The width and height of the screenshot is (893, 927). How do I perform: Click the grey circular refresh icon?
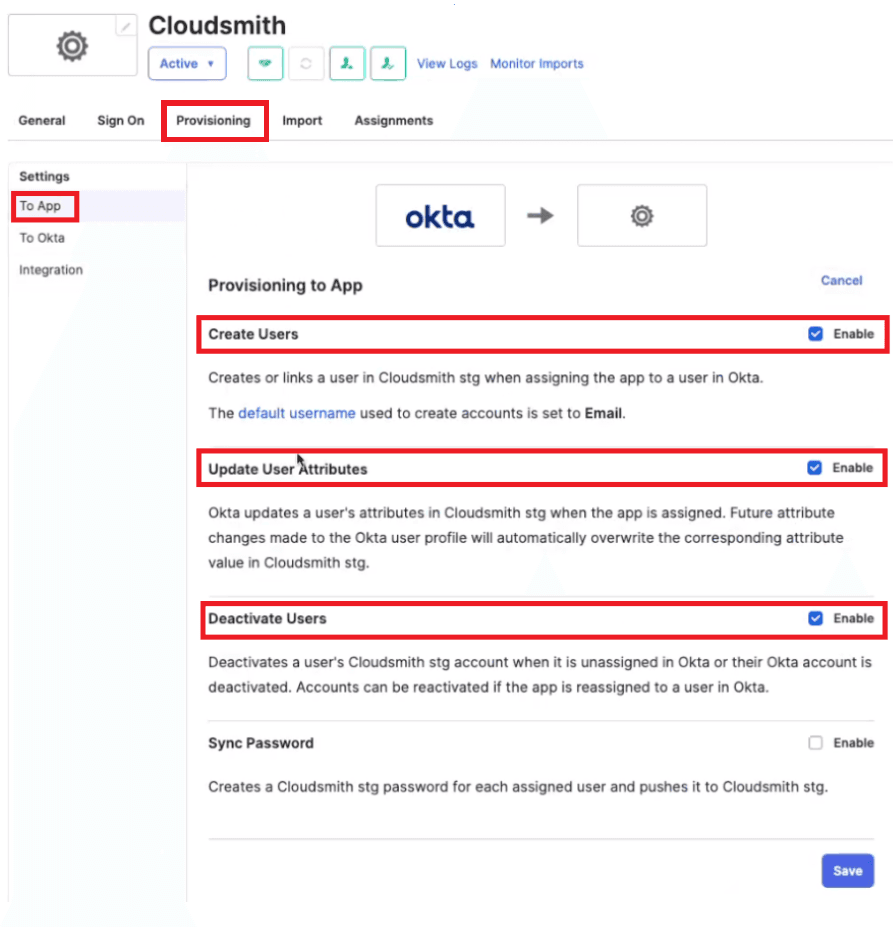tap(306, 63)
